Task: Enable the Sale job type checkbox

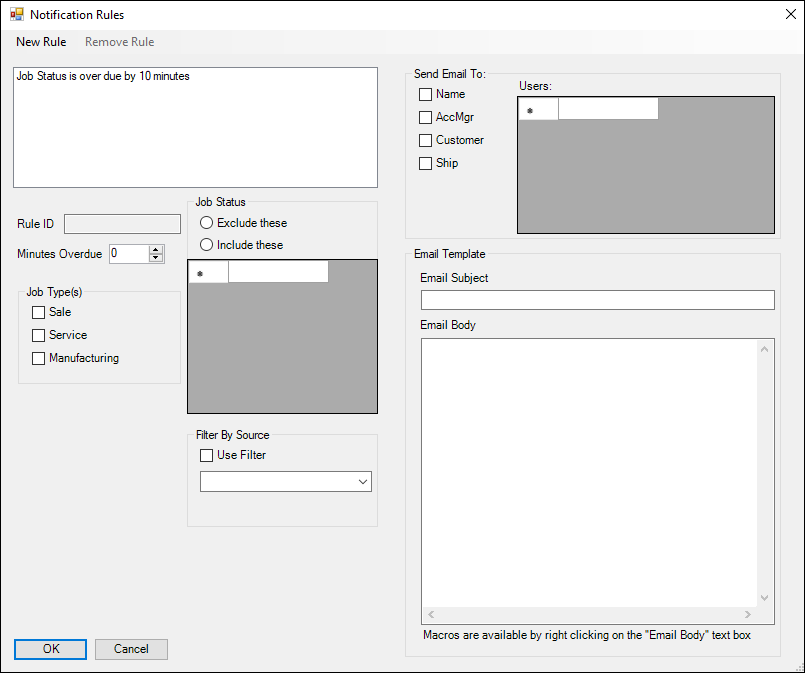Action: [39, 313]
